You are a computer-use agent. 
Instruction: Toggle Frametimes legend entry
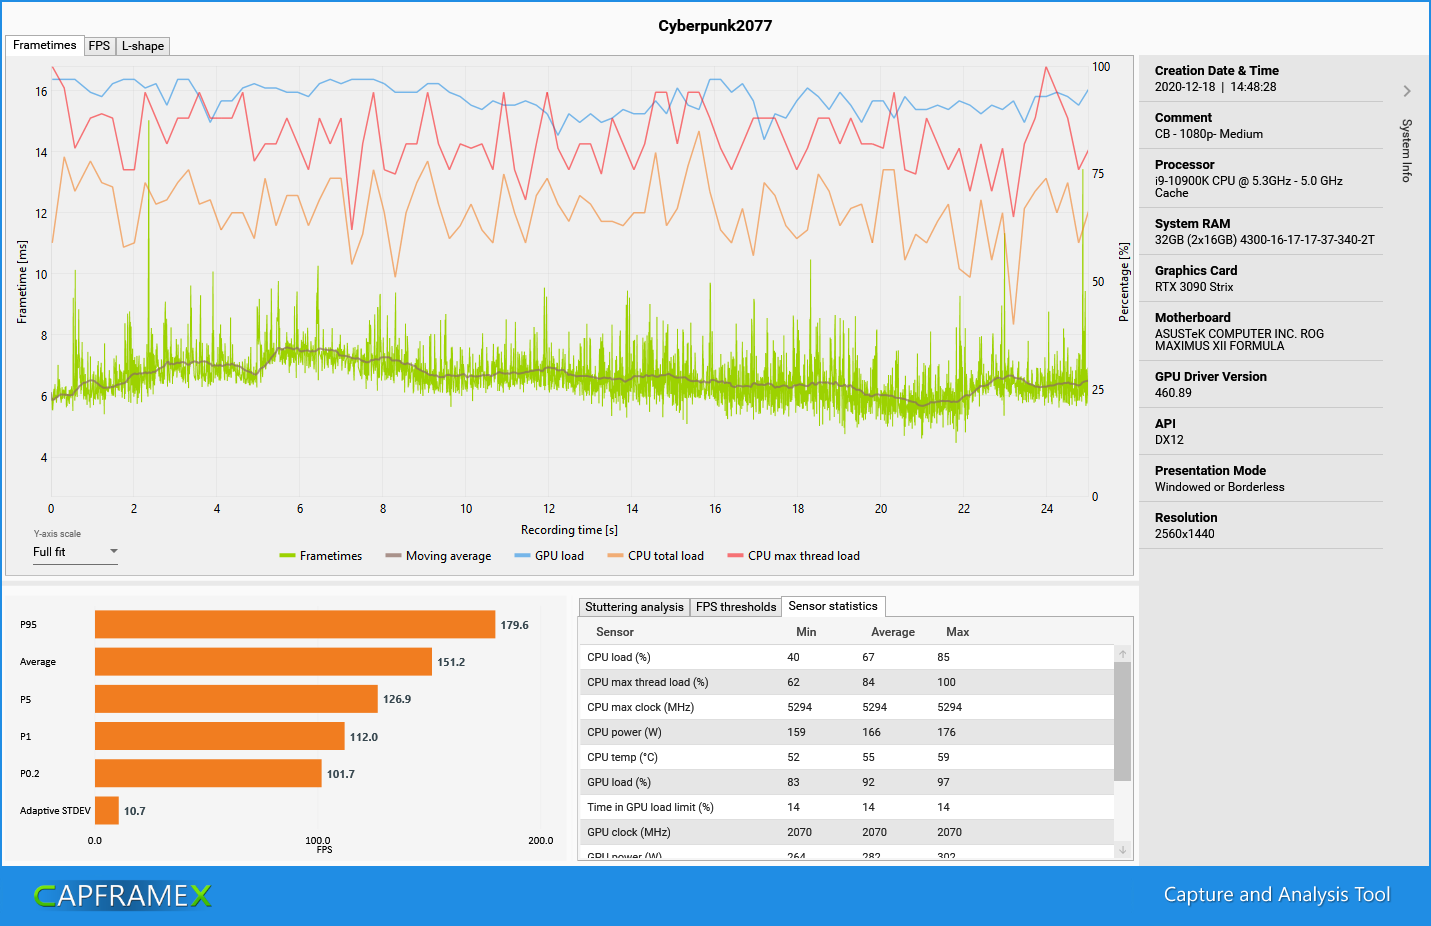[x=321, y=556]
